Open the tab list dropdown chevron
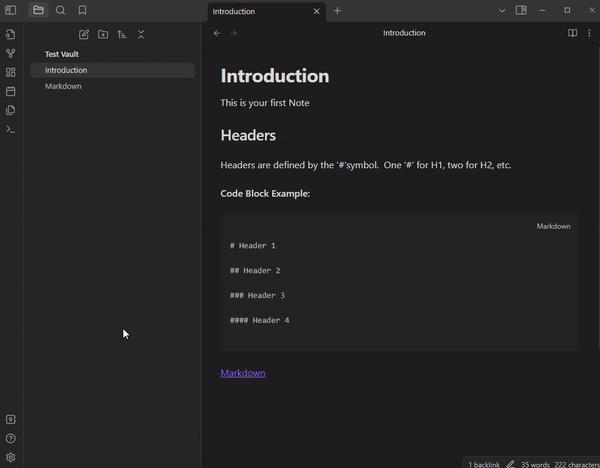This screenshot has width=600, height=468. (x=502, y=11)
